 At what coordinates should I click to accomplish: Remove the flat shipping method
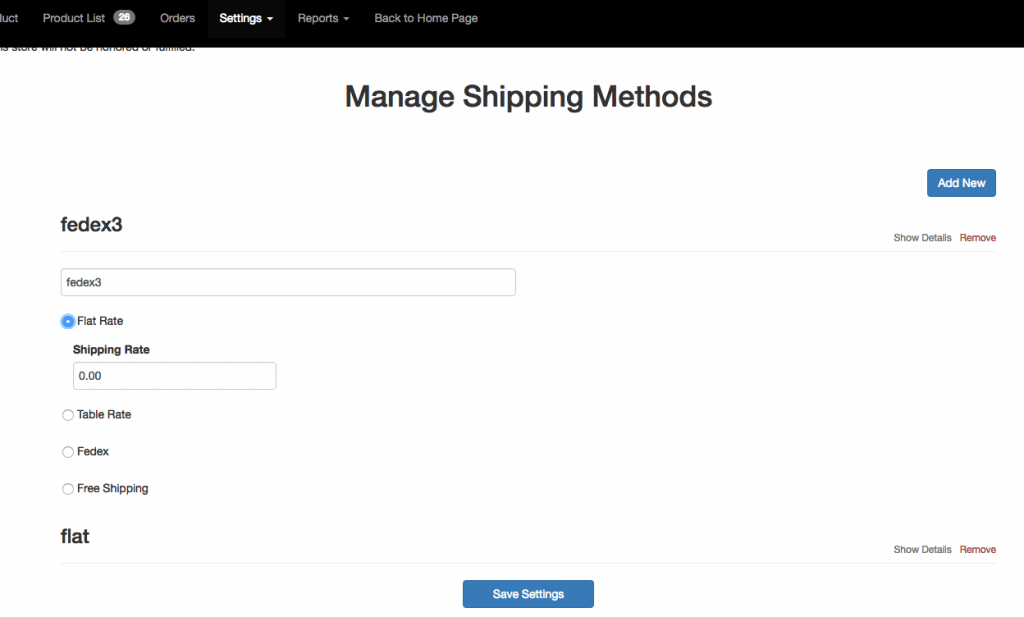(x=977, y=549)
